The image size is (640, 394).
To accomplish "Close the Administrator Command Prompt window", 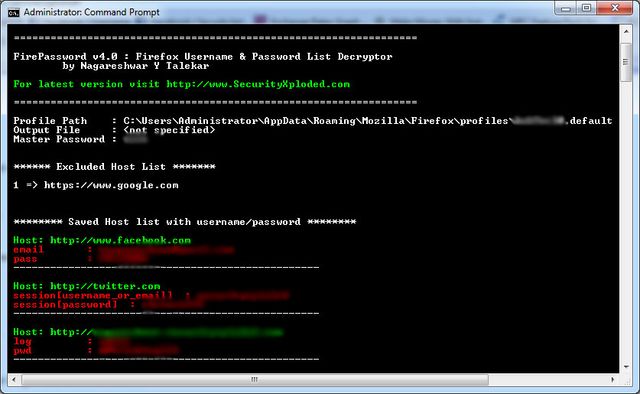I will [x=615, y=9].
